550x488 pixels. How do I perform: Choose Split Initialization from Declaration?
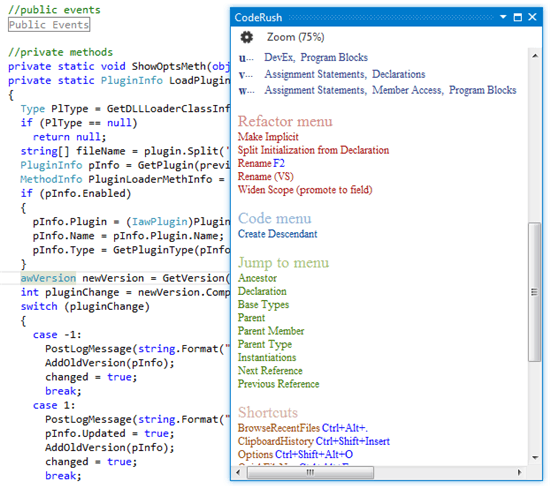[x=314, y=150]
